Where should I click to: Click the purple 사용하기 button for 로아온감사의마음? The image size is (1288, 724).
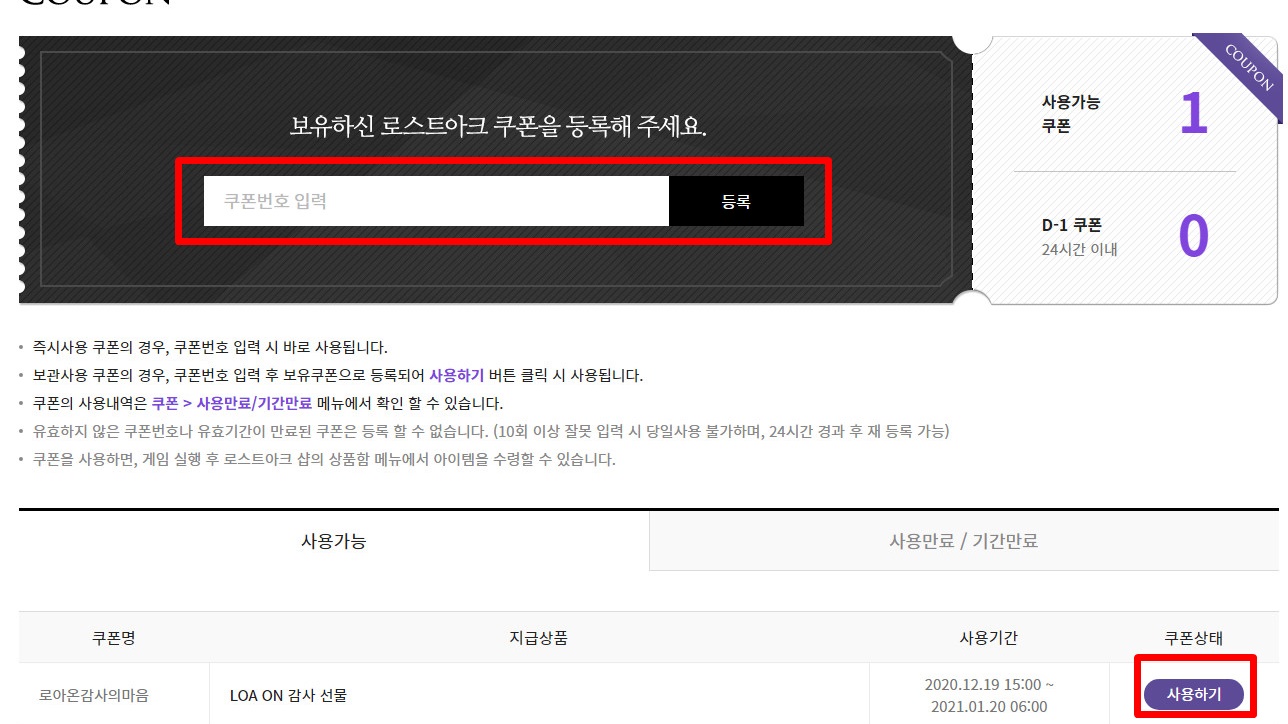click(1194, 695)
